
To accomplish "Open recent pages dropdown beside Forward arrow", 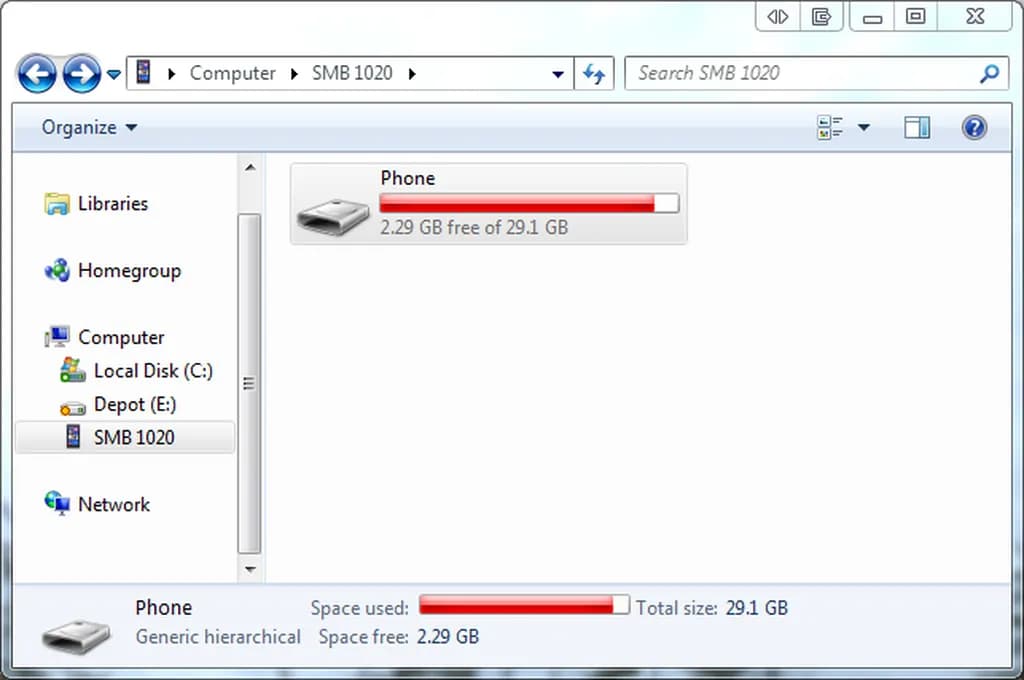I will (x=114, y=74).
